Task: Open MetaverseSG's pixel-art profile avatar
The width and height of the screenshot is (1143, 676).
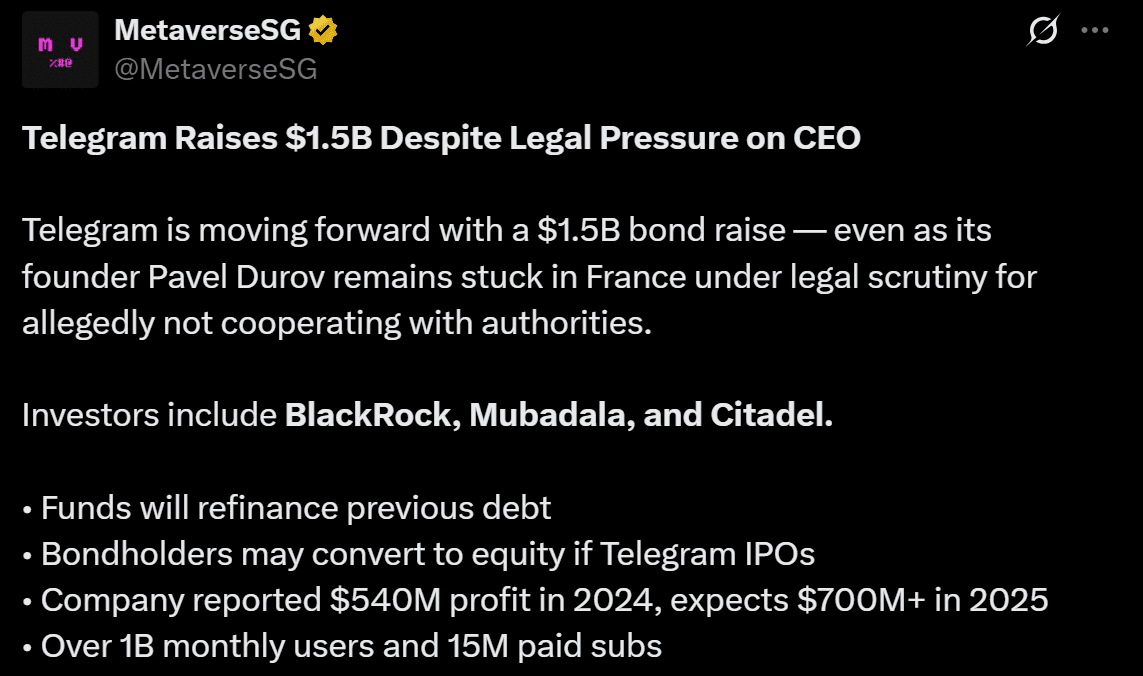Action: pyautogui.click(x=60, y=48)
